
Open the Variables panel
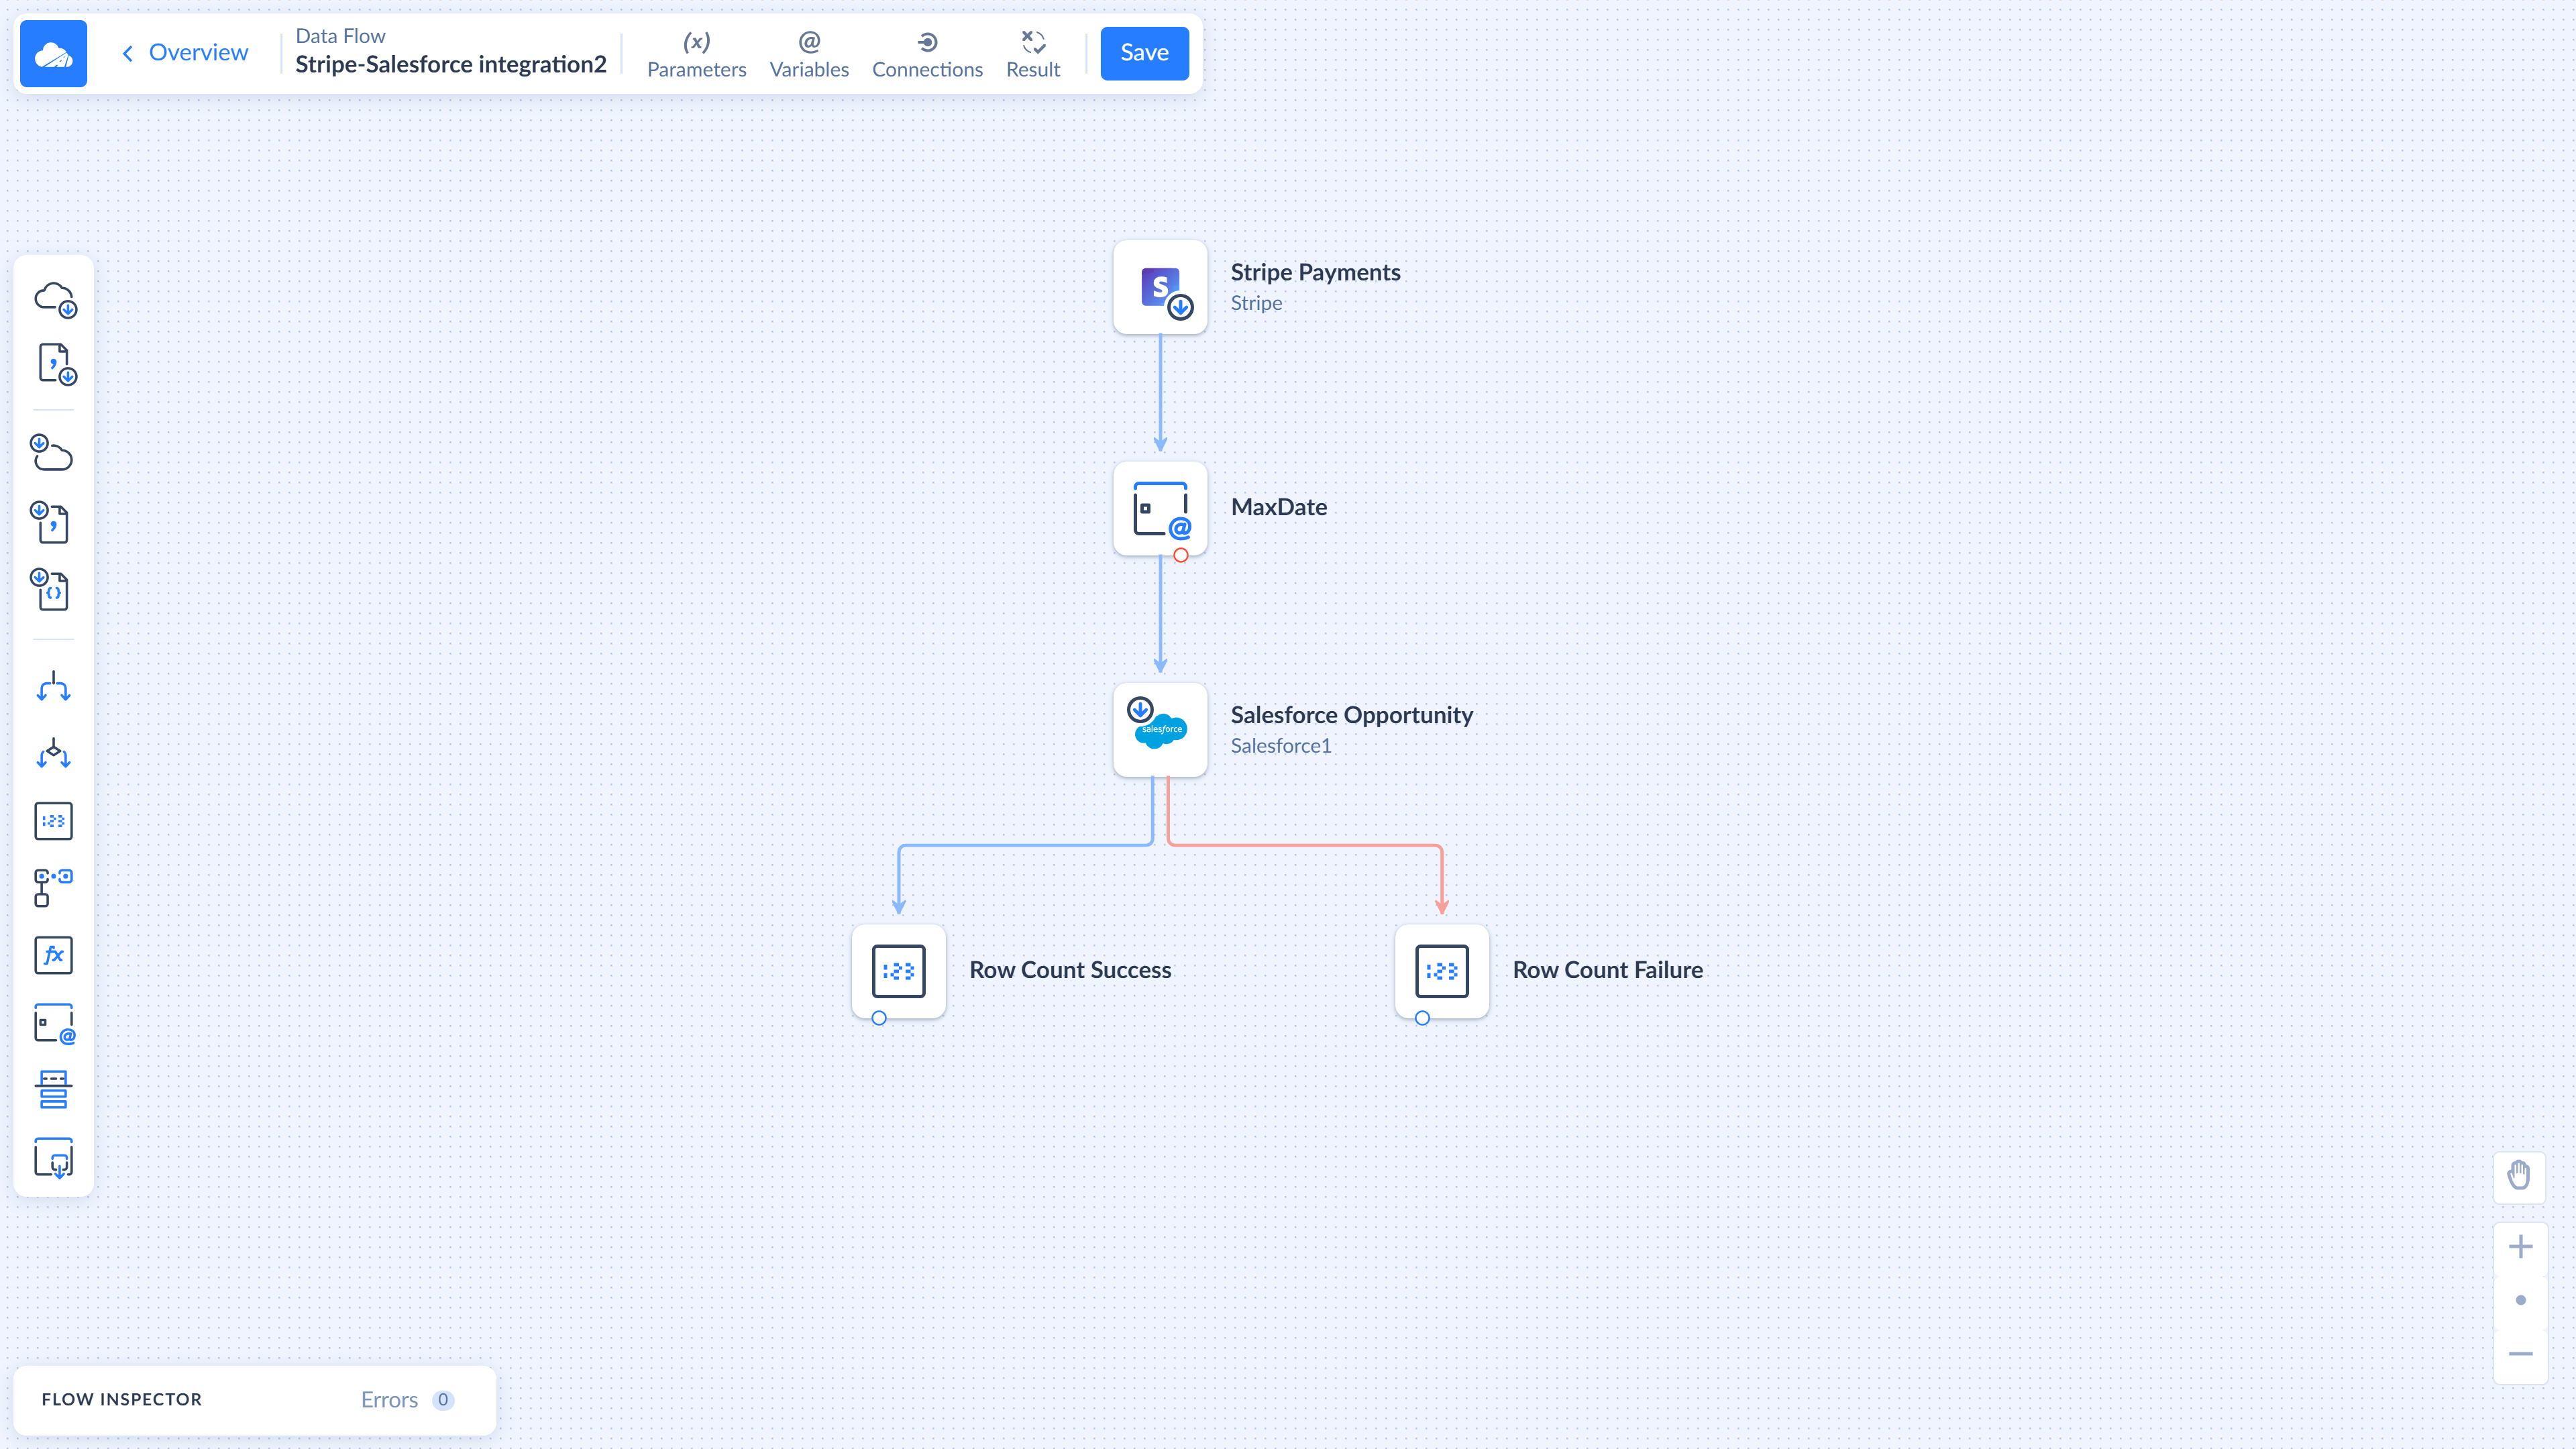pos(808,53)
